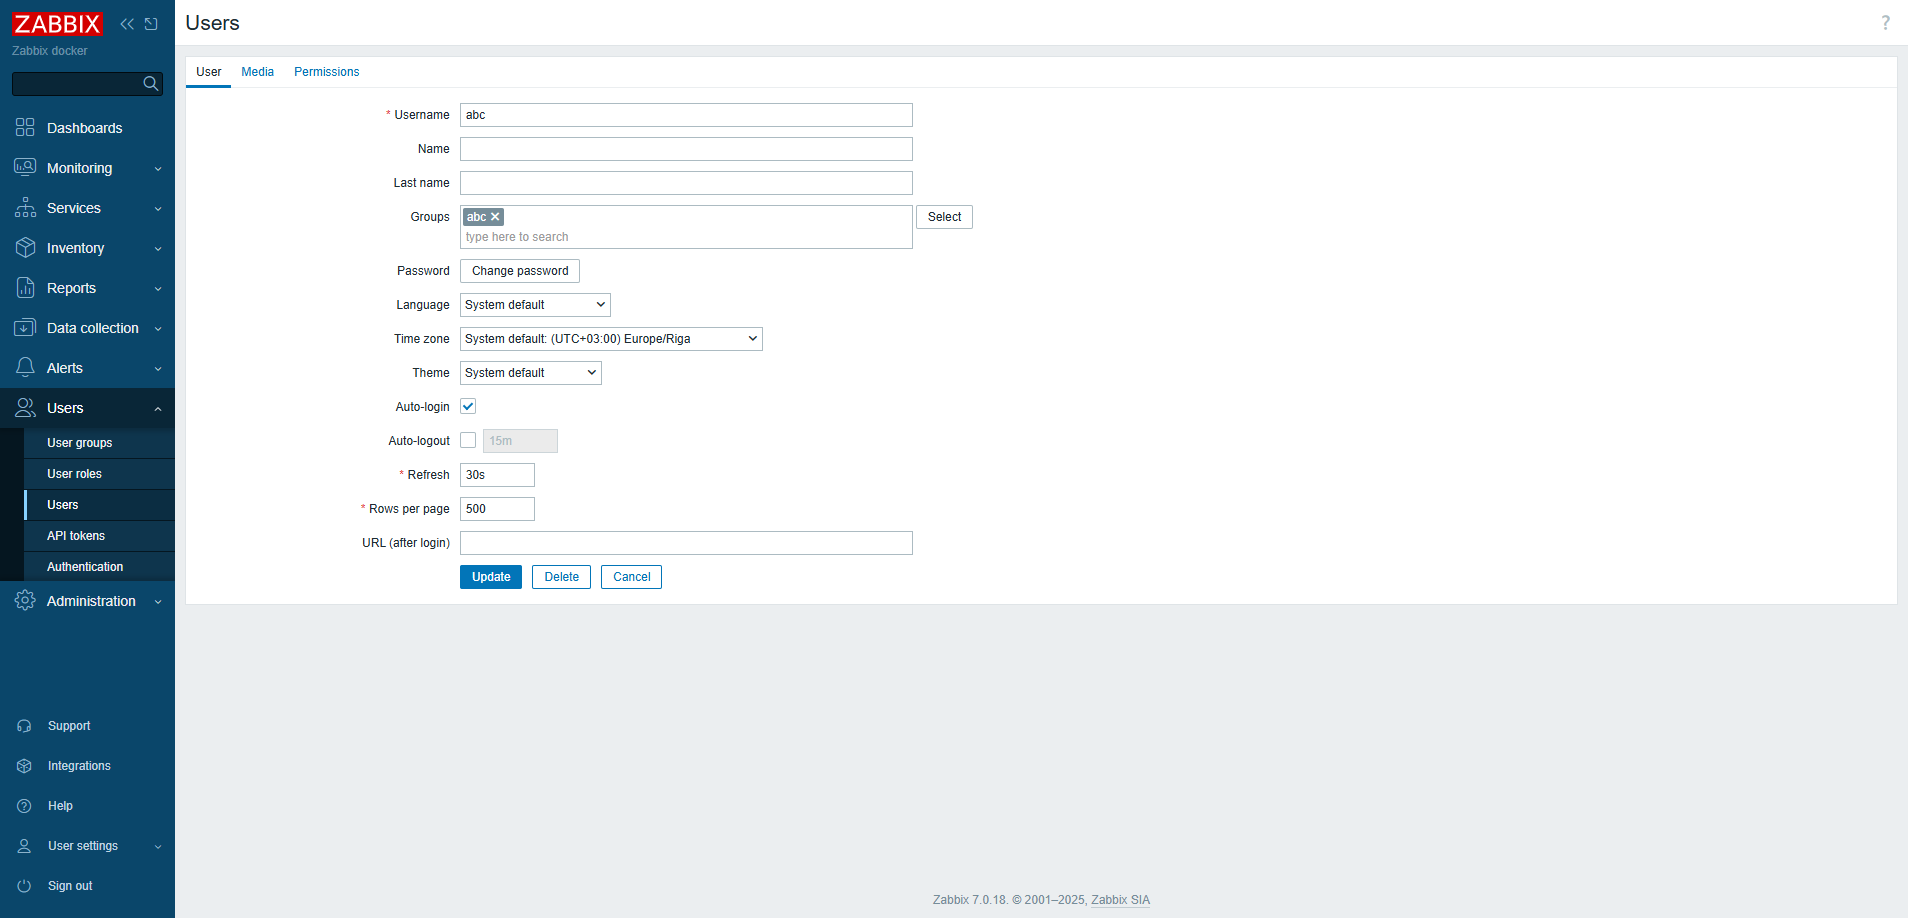Click the Change password button
Viewport: 1908px width, 918px height.
tap(520, 271)
